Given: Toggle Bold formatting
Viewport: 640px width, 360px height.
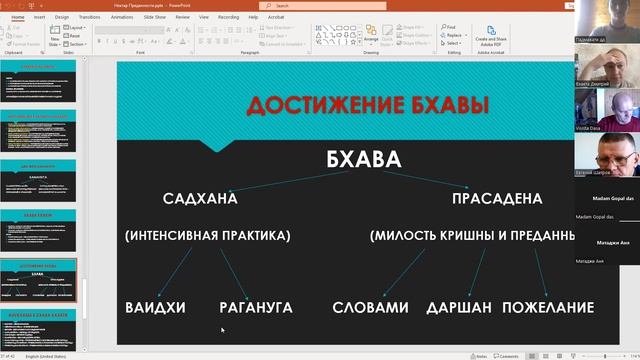Looking at the screenshot, I should [x=99, y=41].
